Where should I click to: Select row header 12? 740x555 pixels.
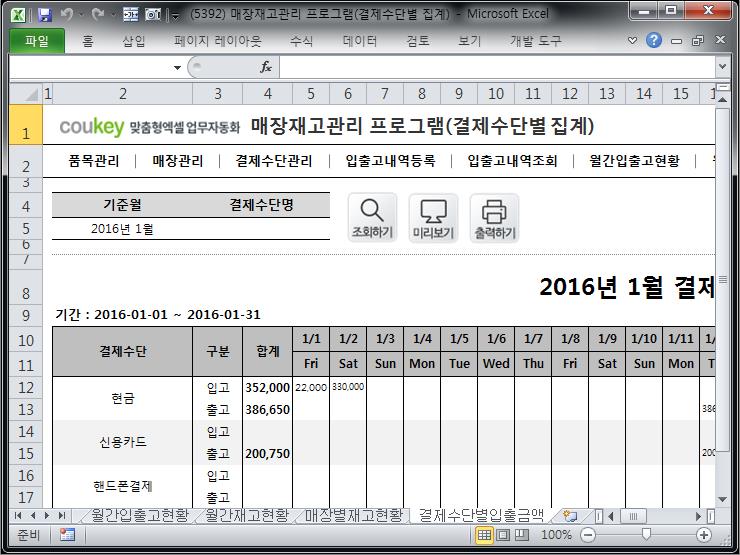click(x=26, y=387)
